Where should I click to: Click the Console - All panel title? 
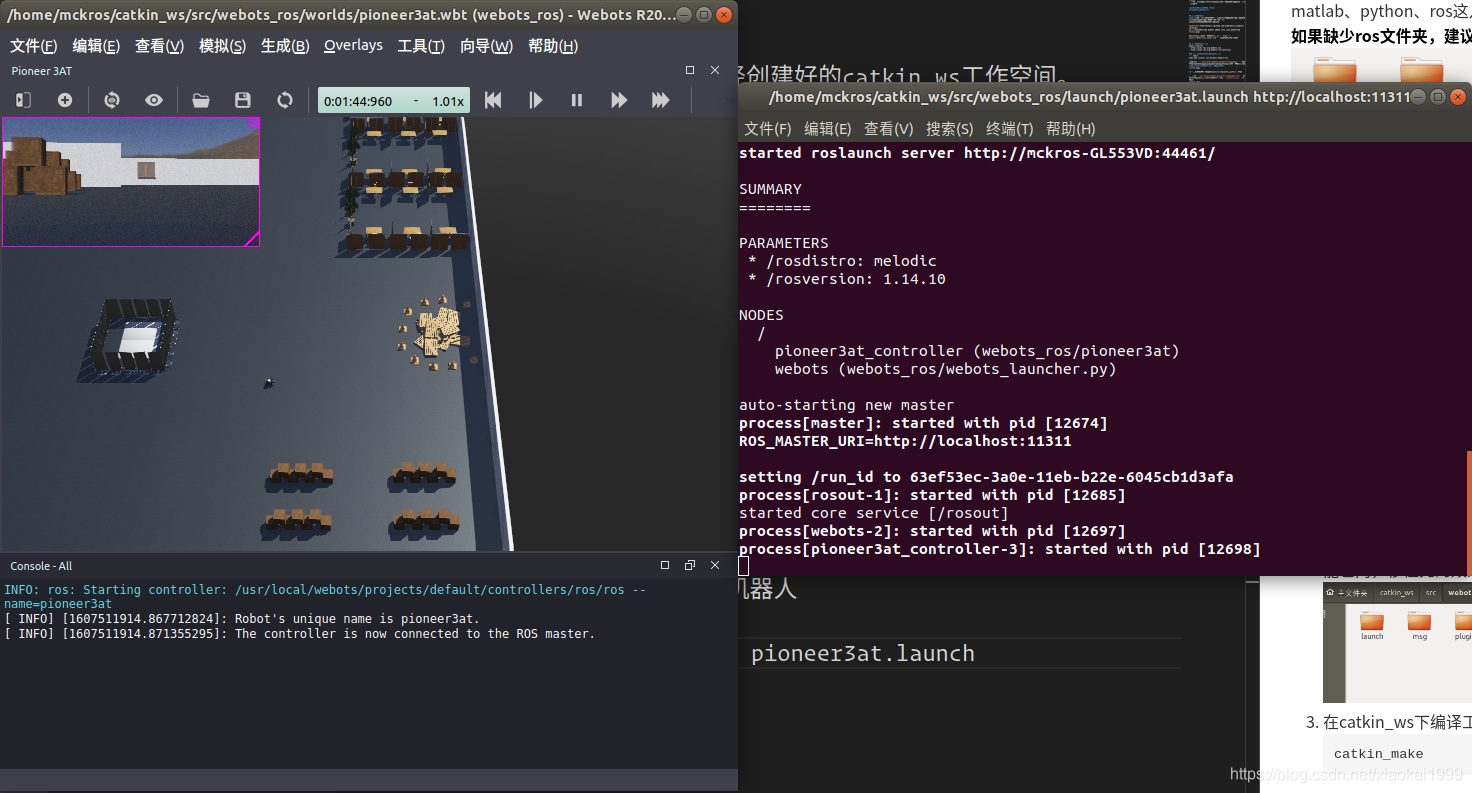[41, 566]
